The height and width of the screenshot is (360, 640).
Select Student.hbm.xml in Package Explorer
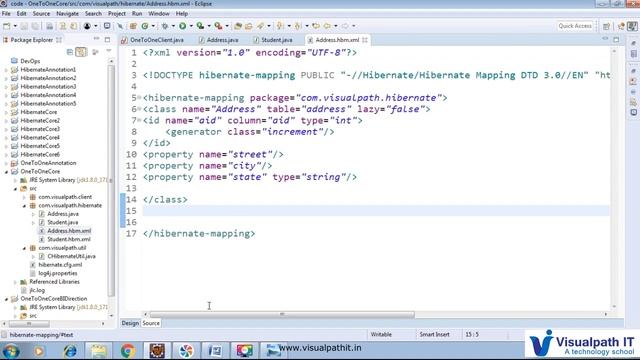coord(69,240)
